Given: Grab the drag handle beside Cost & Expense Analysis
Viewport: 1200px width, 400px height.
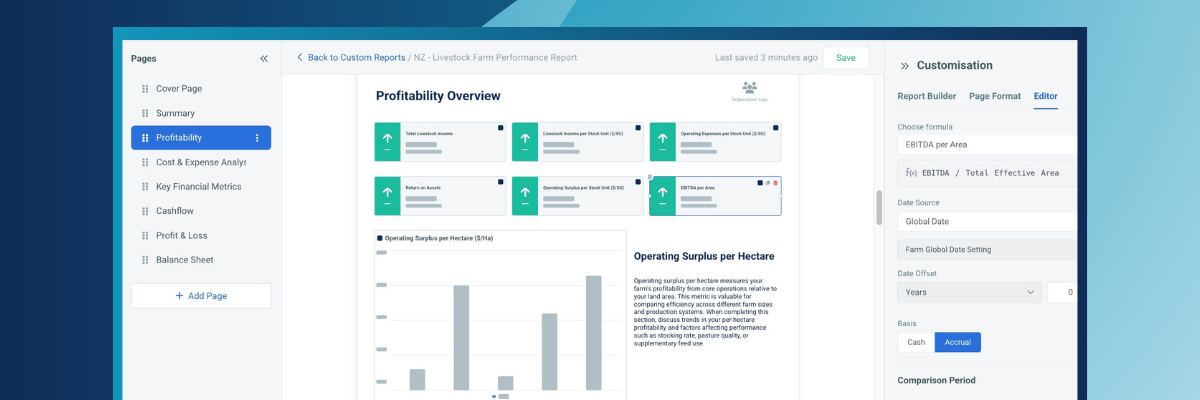Looking at the screenshot, I should point(145,162).
